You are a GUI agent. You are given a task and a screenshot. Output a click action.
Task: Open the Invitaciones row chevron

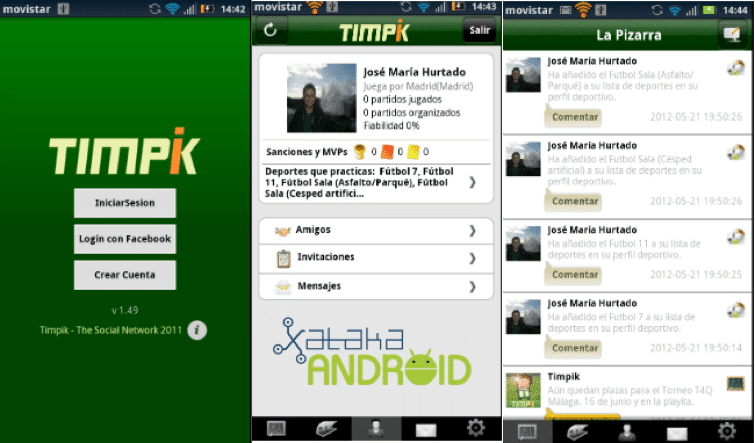point(472,259)
